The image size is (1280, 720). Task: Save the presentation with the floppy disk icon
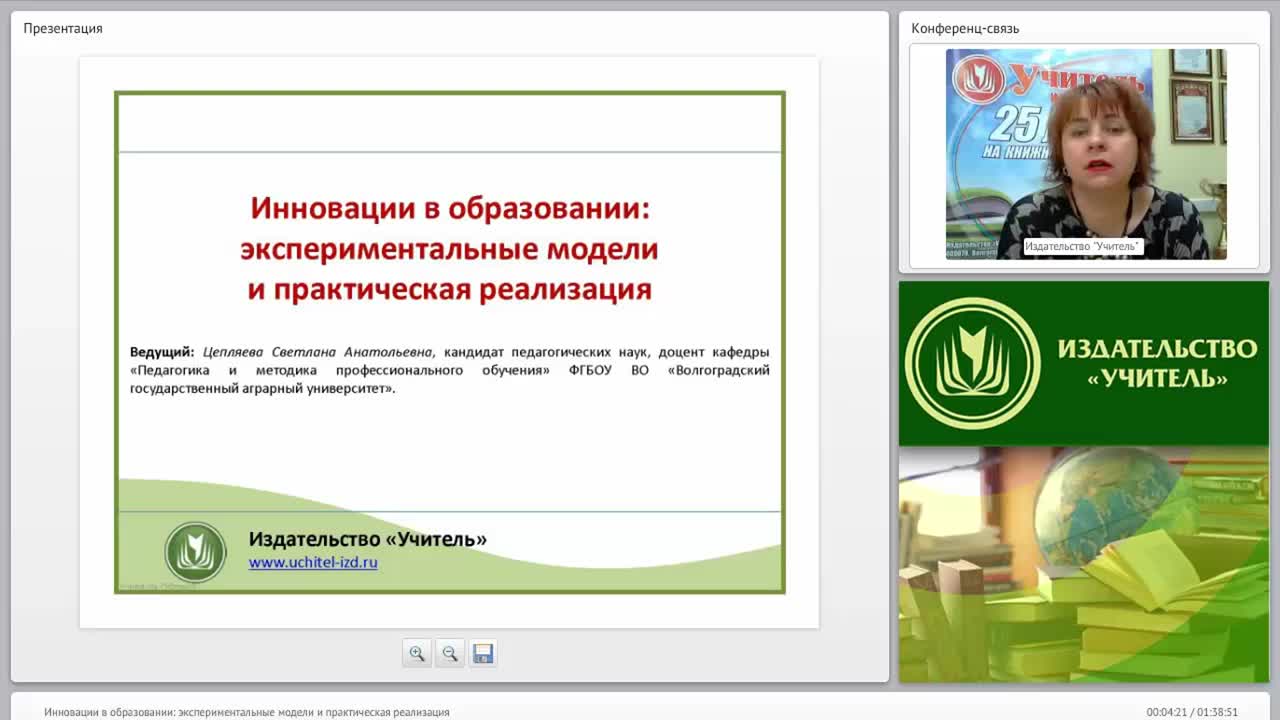coord(483,653)
